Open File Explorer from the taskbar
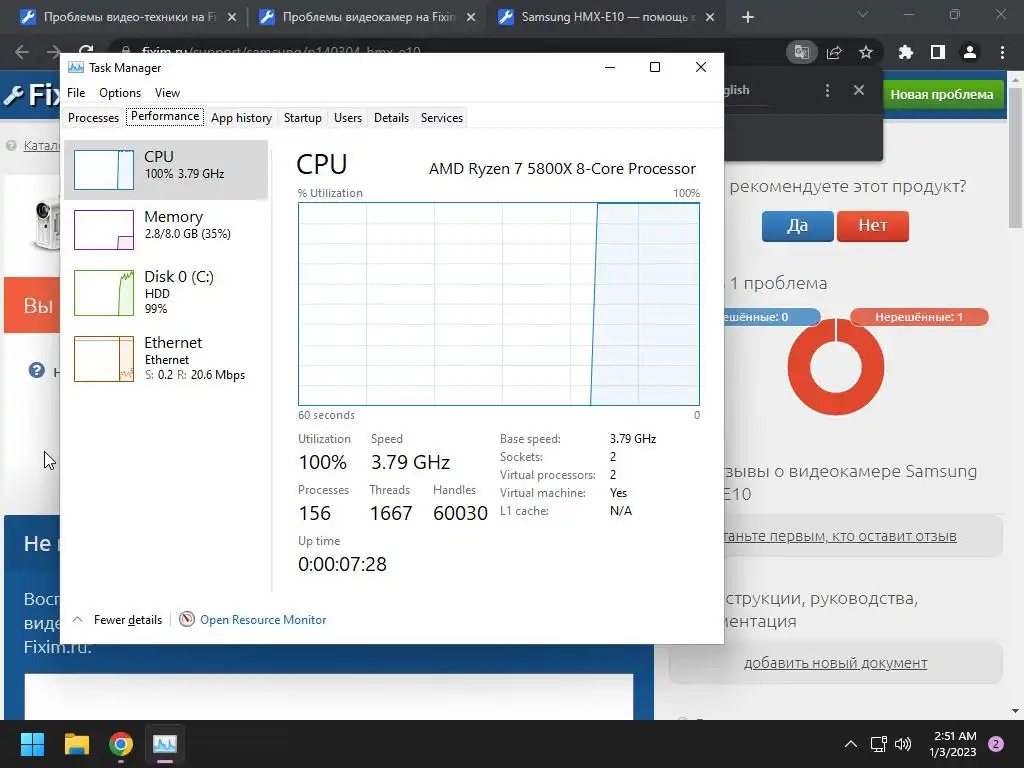Viewport: 1024px width, 768px height. click(76, 744)
